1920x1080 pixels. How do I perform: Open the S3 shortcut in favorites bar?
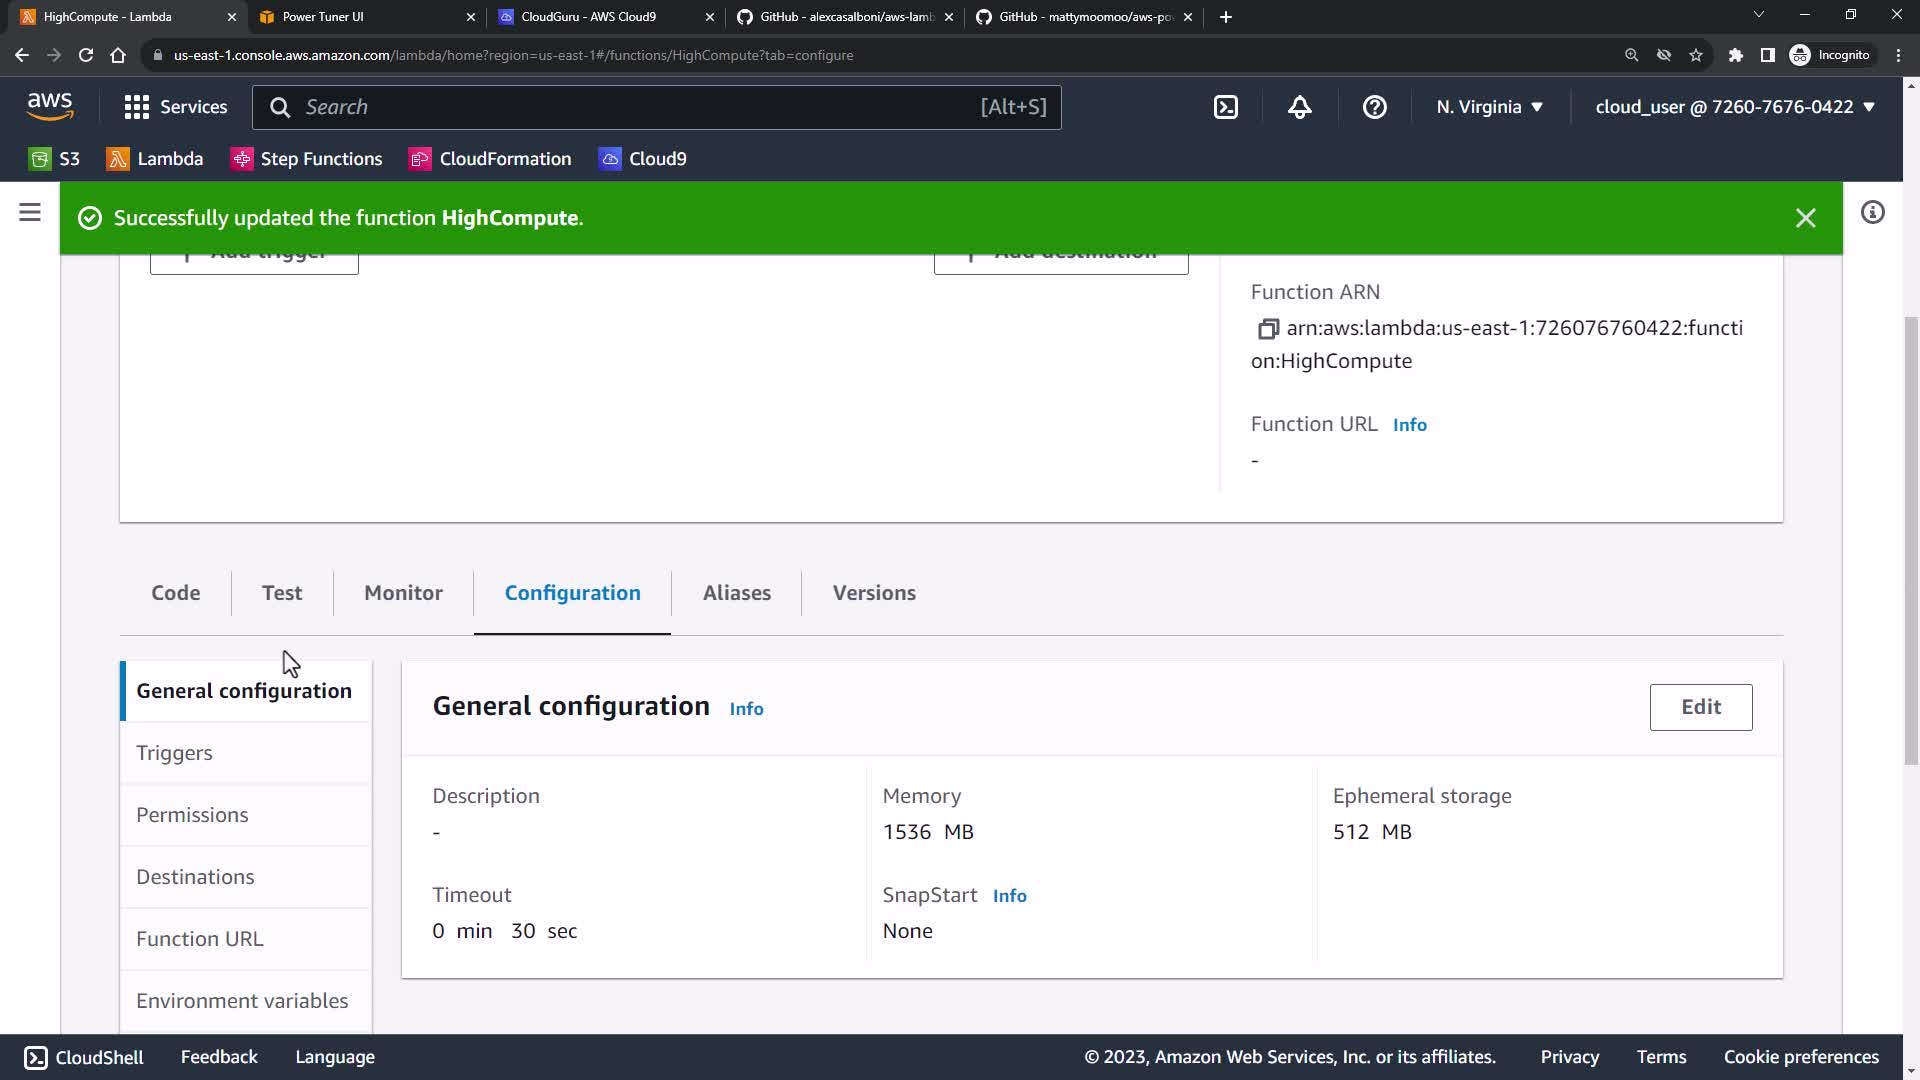point(55,159)
